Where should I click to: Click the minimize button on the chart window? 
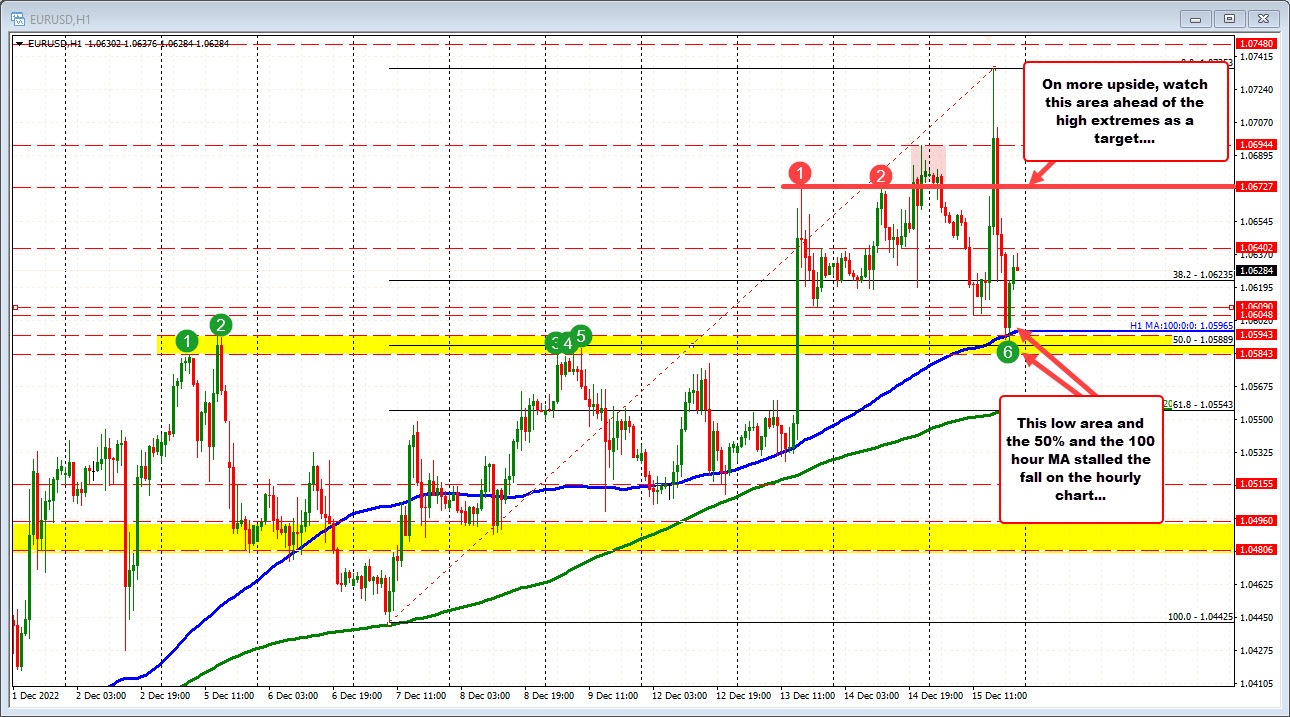click(x=1194, y=18)
